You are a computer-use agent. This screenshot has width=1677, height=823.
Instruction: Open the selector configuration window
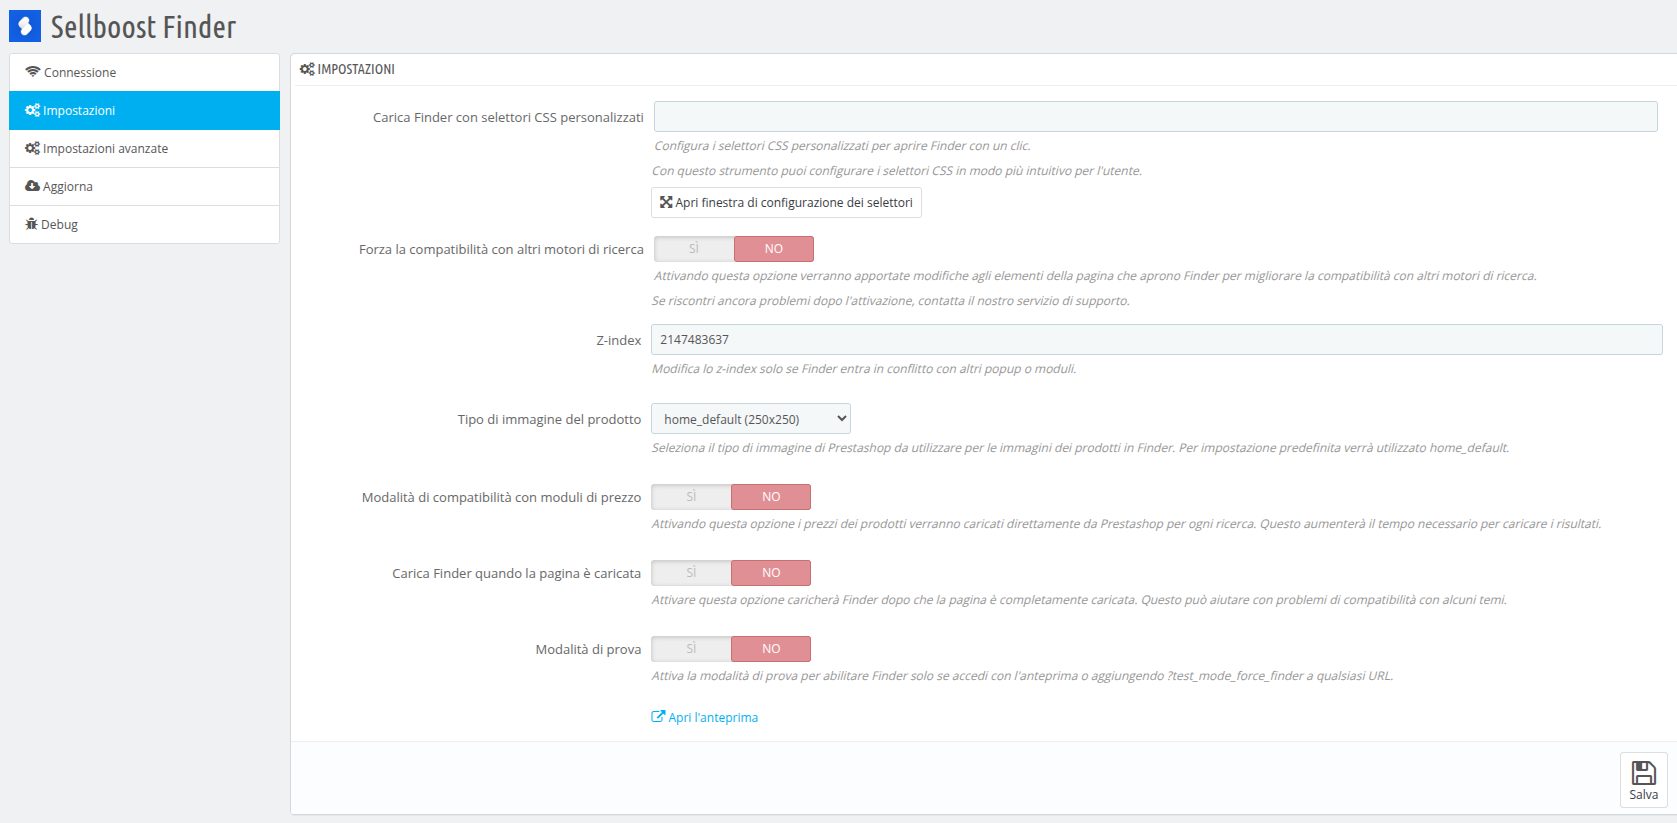pos(786,202)
